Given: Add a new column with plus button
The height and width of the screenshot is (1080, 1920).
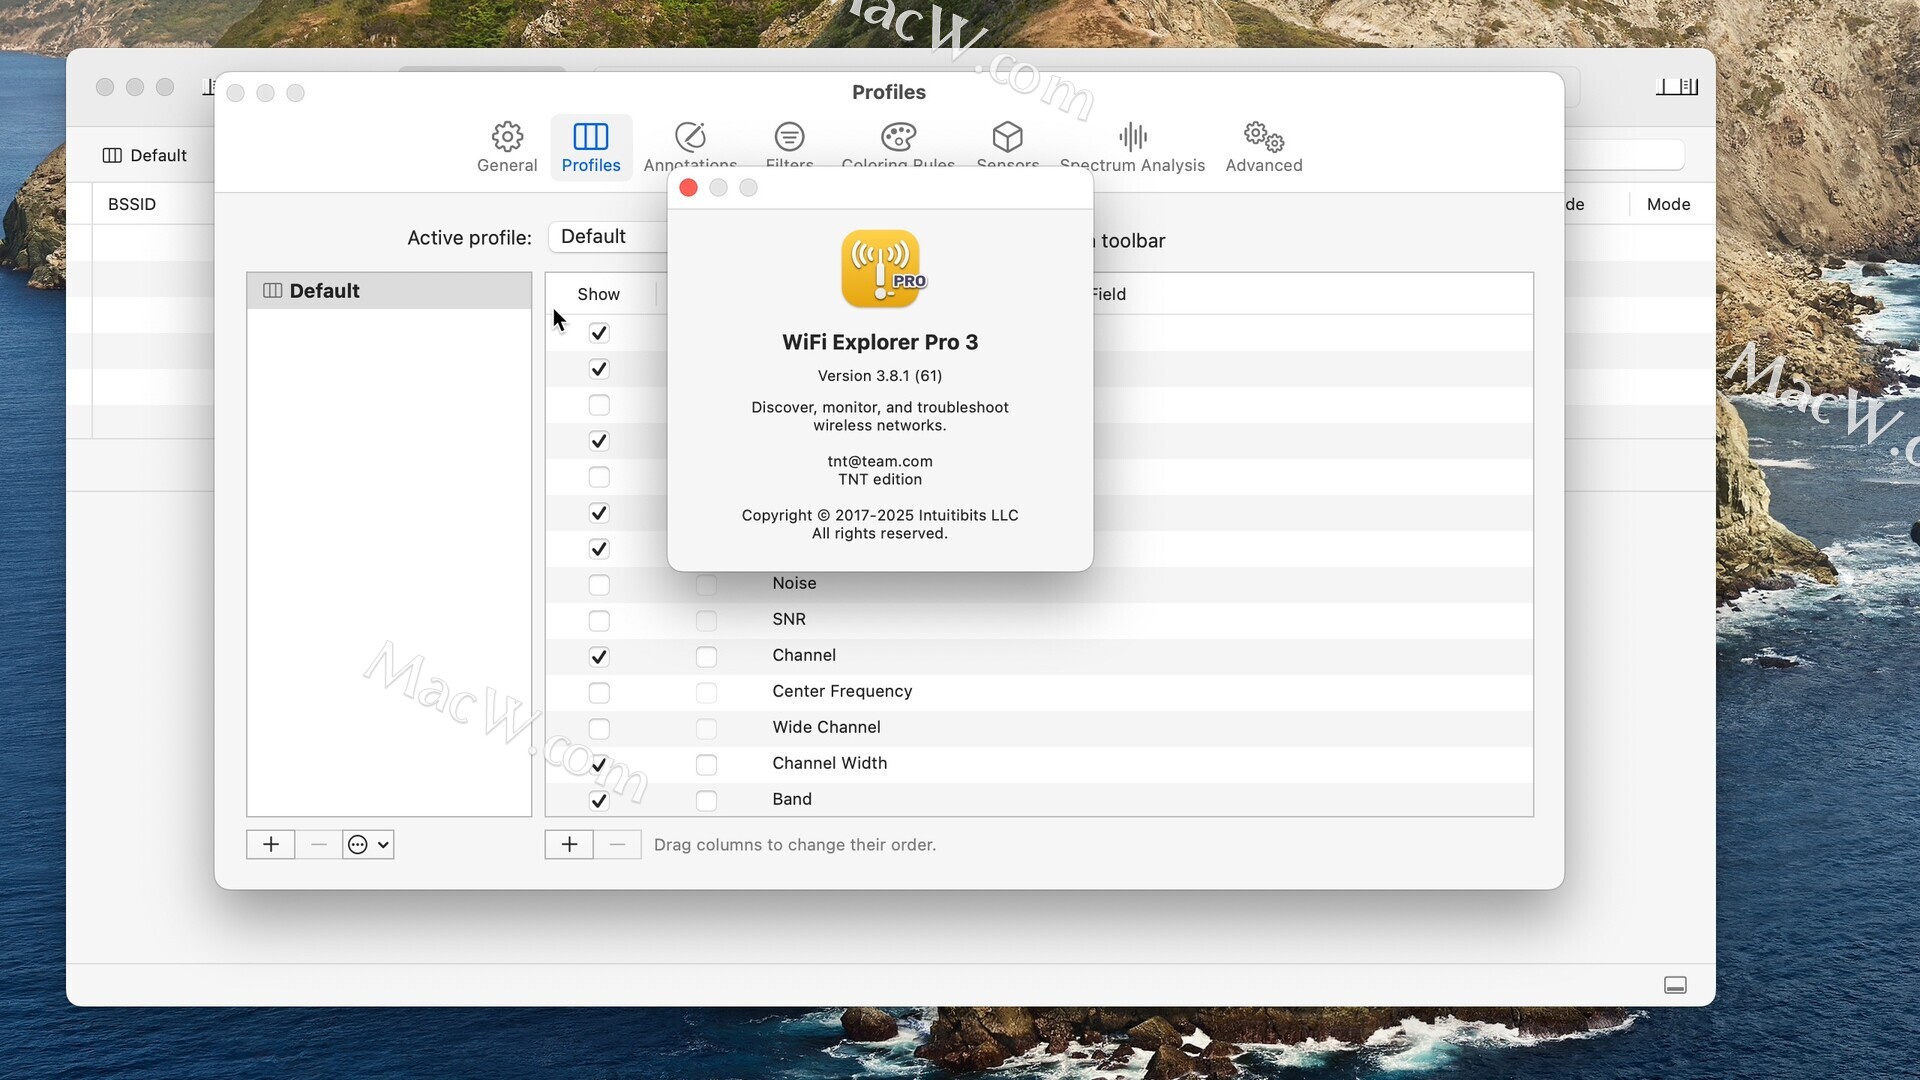Looking at the screenshot, I should (x=569, y=845).
